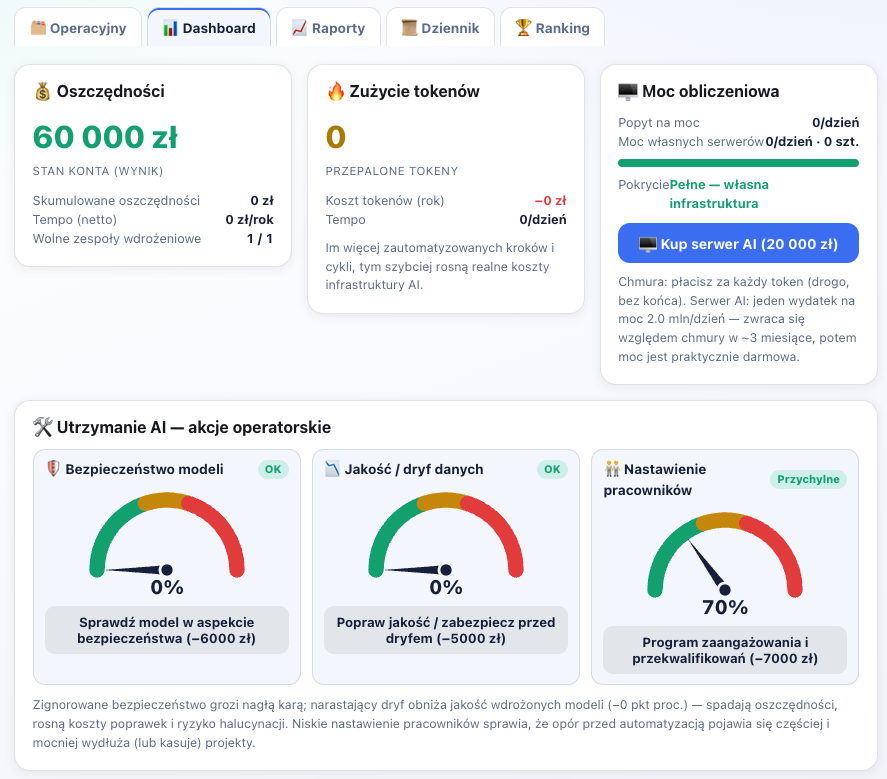887x779 pixels.
Task: Click the tools icon beside Utrzymanie AI
Action: pyautogui.click(x=42, y=427)
